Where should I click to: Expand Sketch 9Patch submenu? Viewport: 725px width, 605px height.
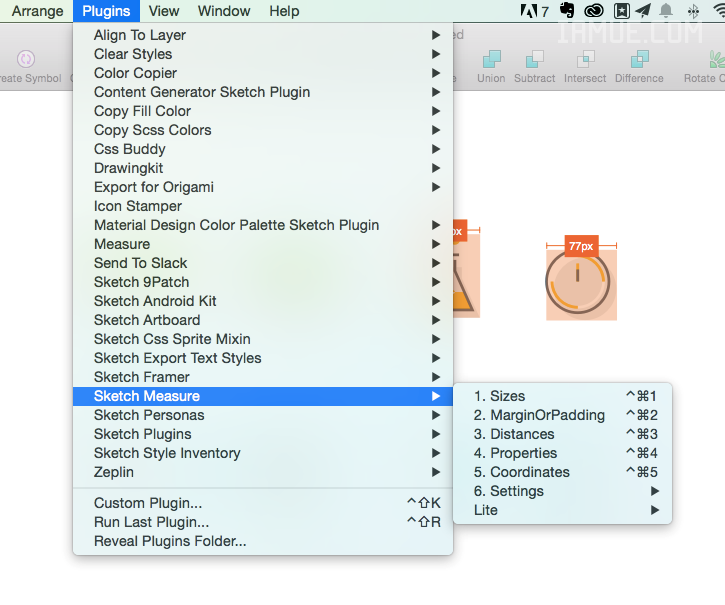[263, 282]
